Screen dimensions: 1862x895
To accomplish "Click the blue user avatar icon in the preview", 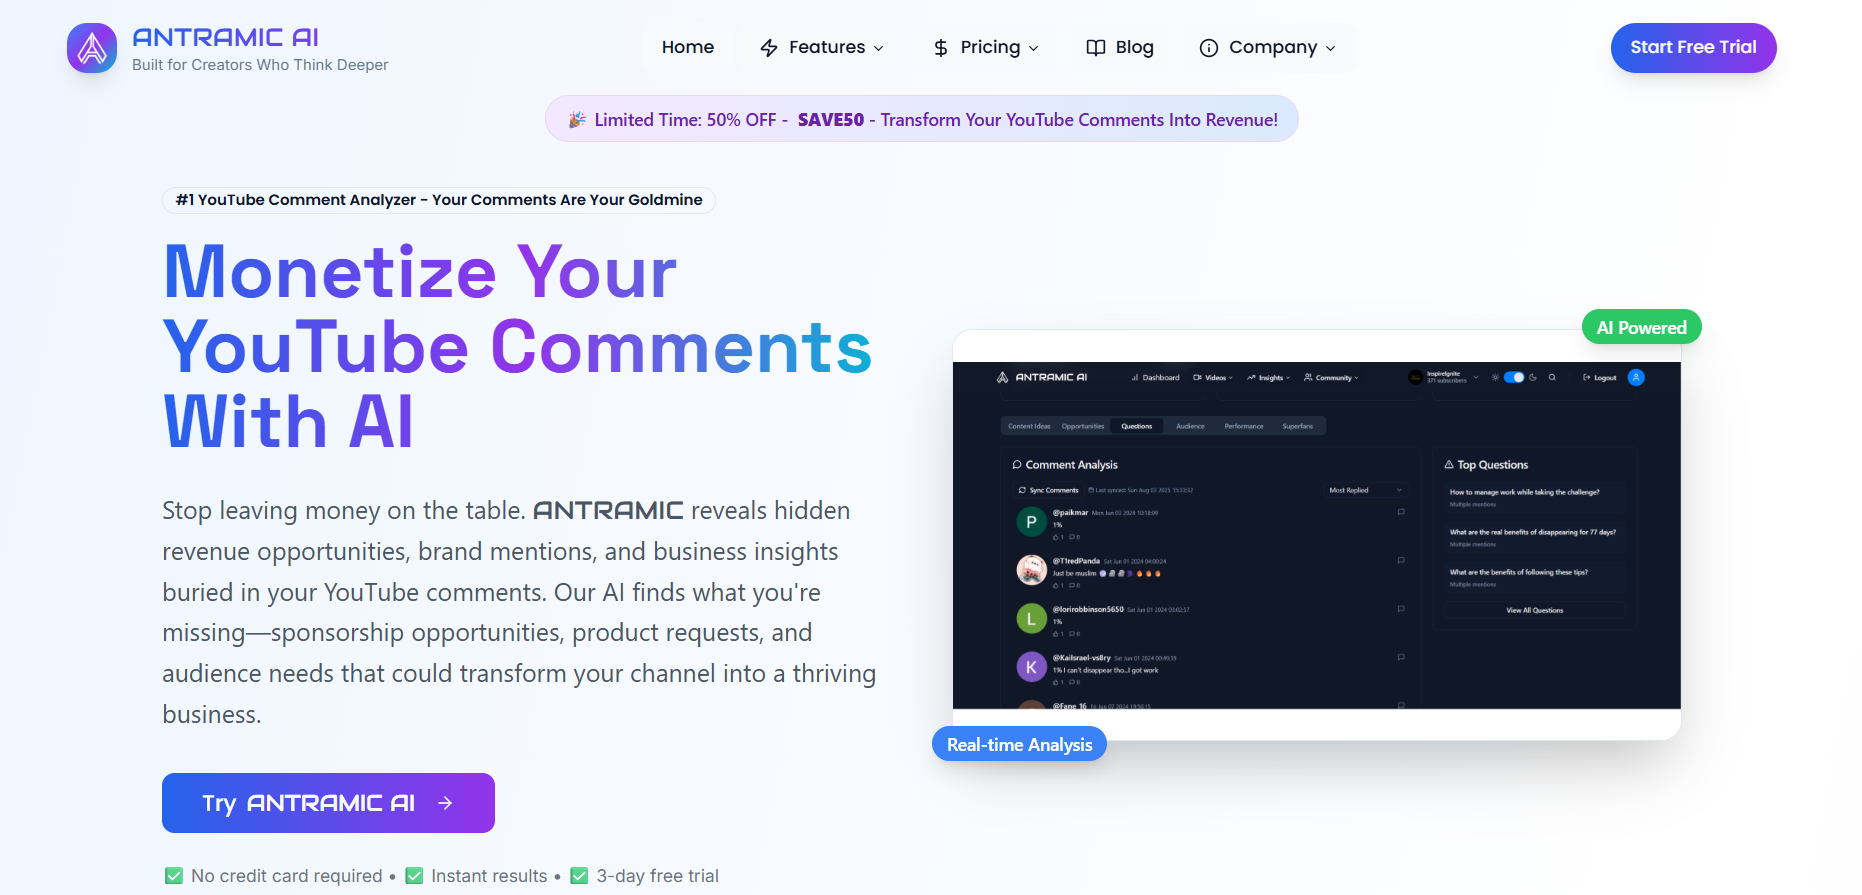I will tap(1636, 377).
